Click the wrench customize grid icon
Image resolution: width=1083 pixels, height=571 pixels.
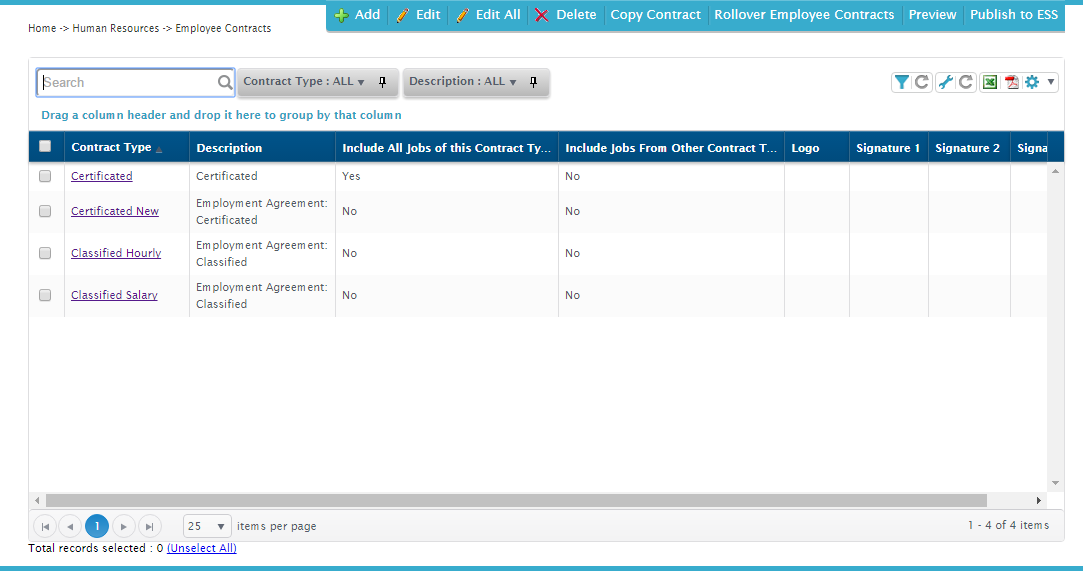click(x=945, y=83)
